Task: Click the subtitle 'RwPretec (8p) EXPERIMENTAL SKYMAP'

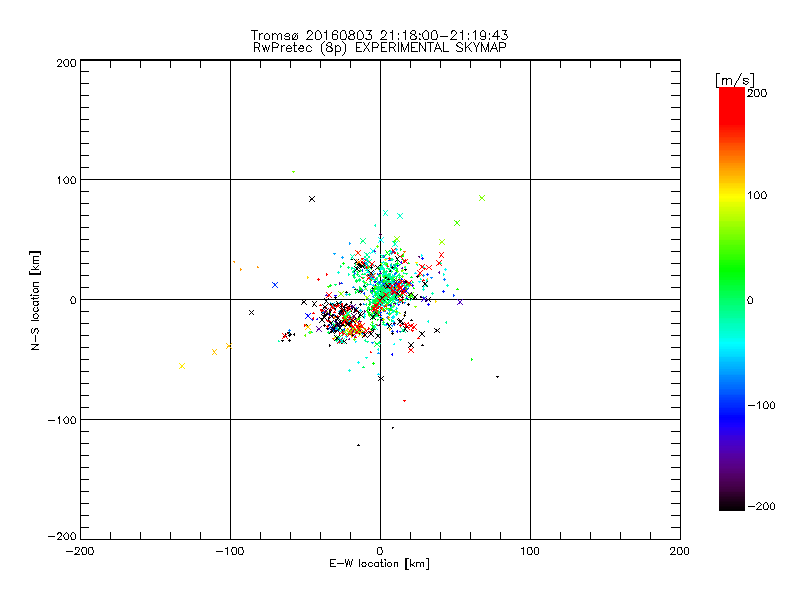Action: pyautogui.click(x=379, y=48)
